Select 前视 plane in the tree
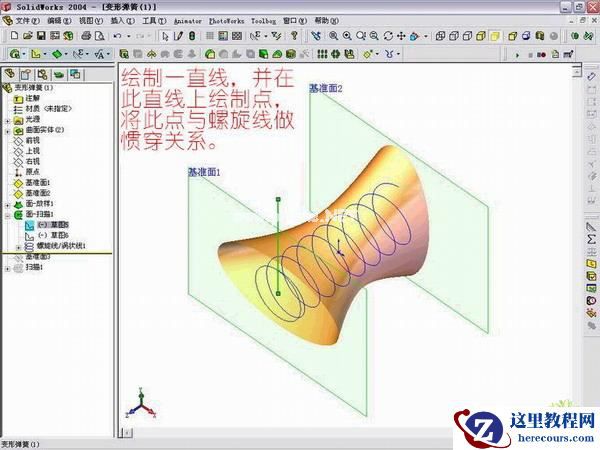The image size is (600, 450). click(33, 140)
